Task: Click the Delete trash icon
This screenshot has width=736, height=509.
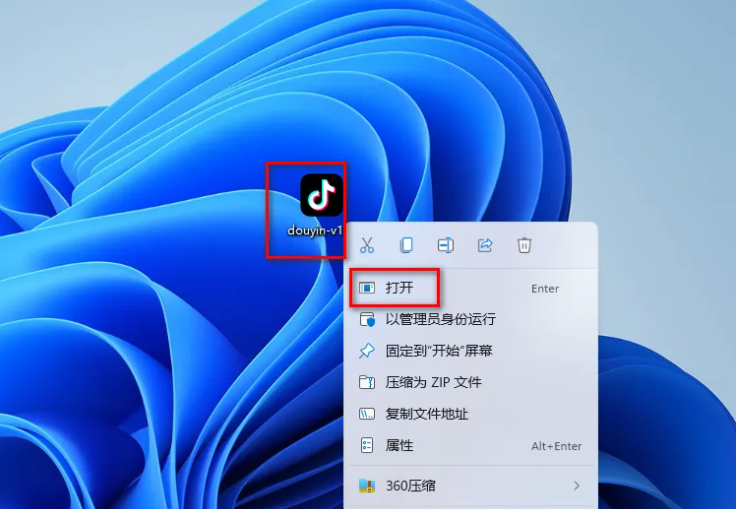Action: pyautogui.click(x=524, y=245)
